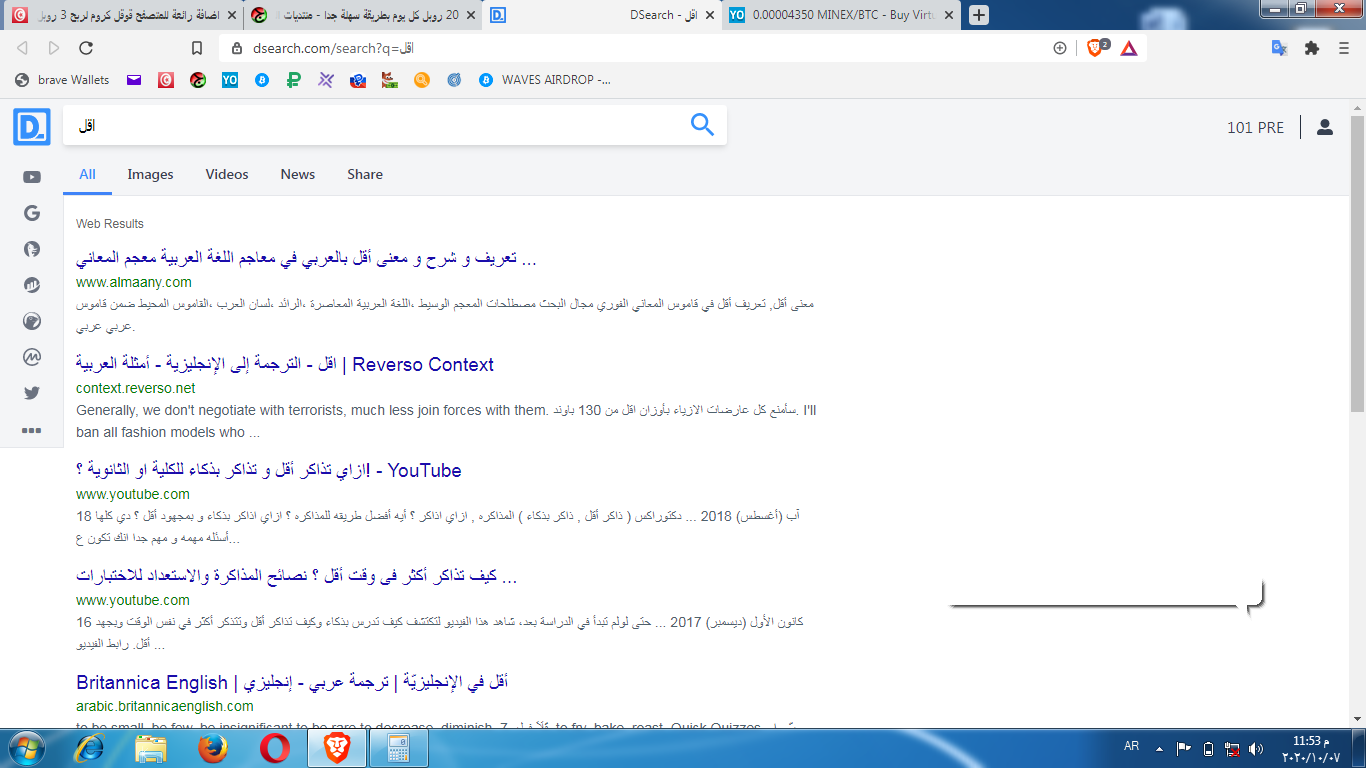The height and width of the screenshot is (768, 1366).
Task: Open Firefox from the taskbar
Action: pyautogui.click(x=212, y=748)
